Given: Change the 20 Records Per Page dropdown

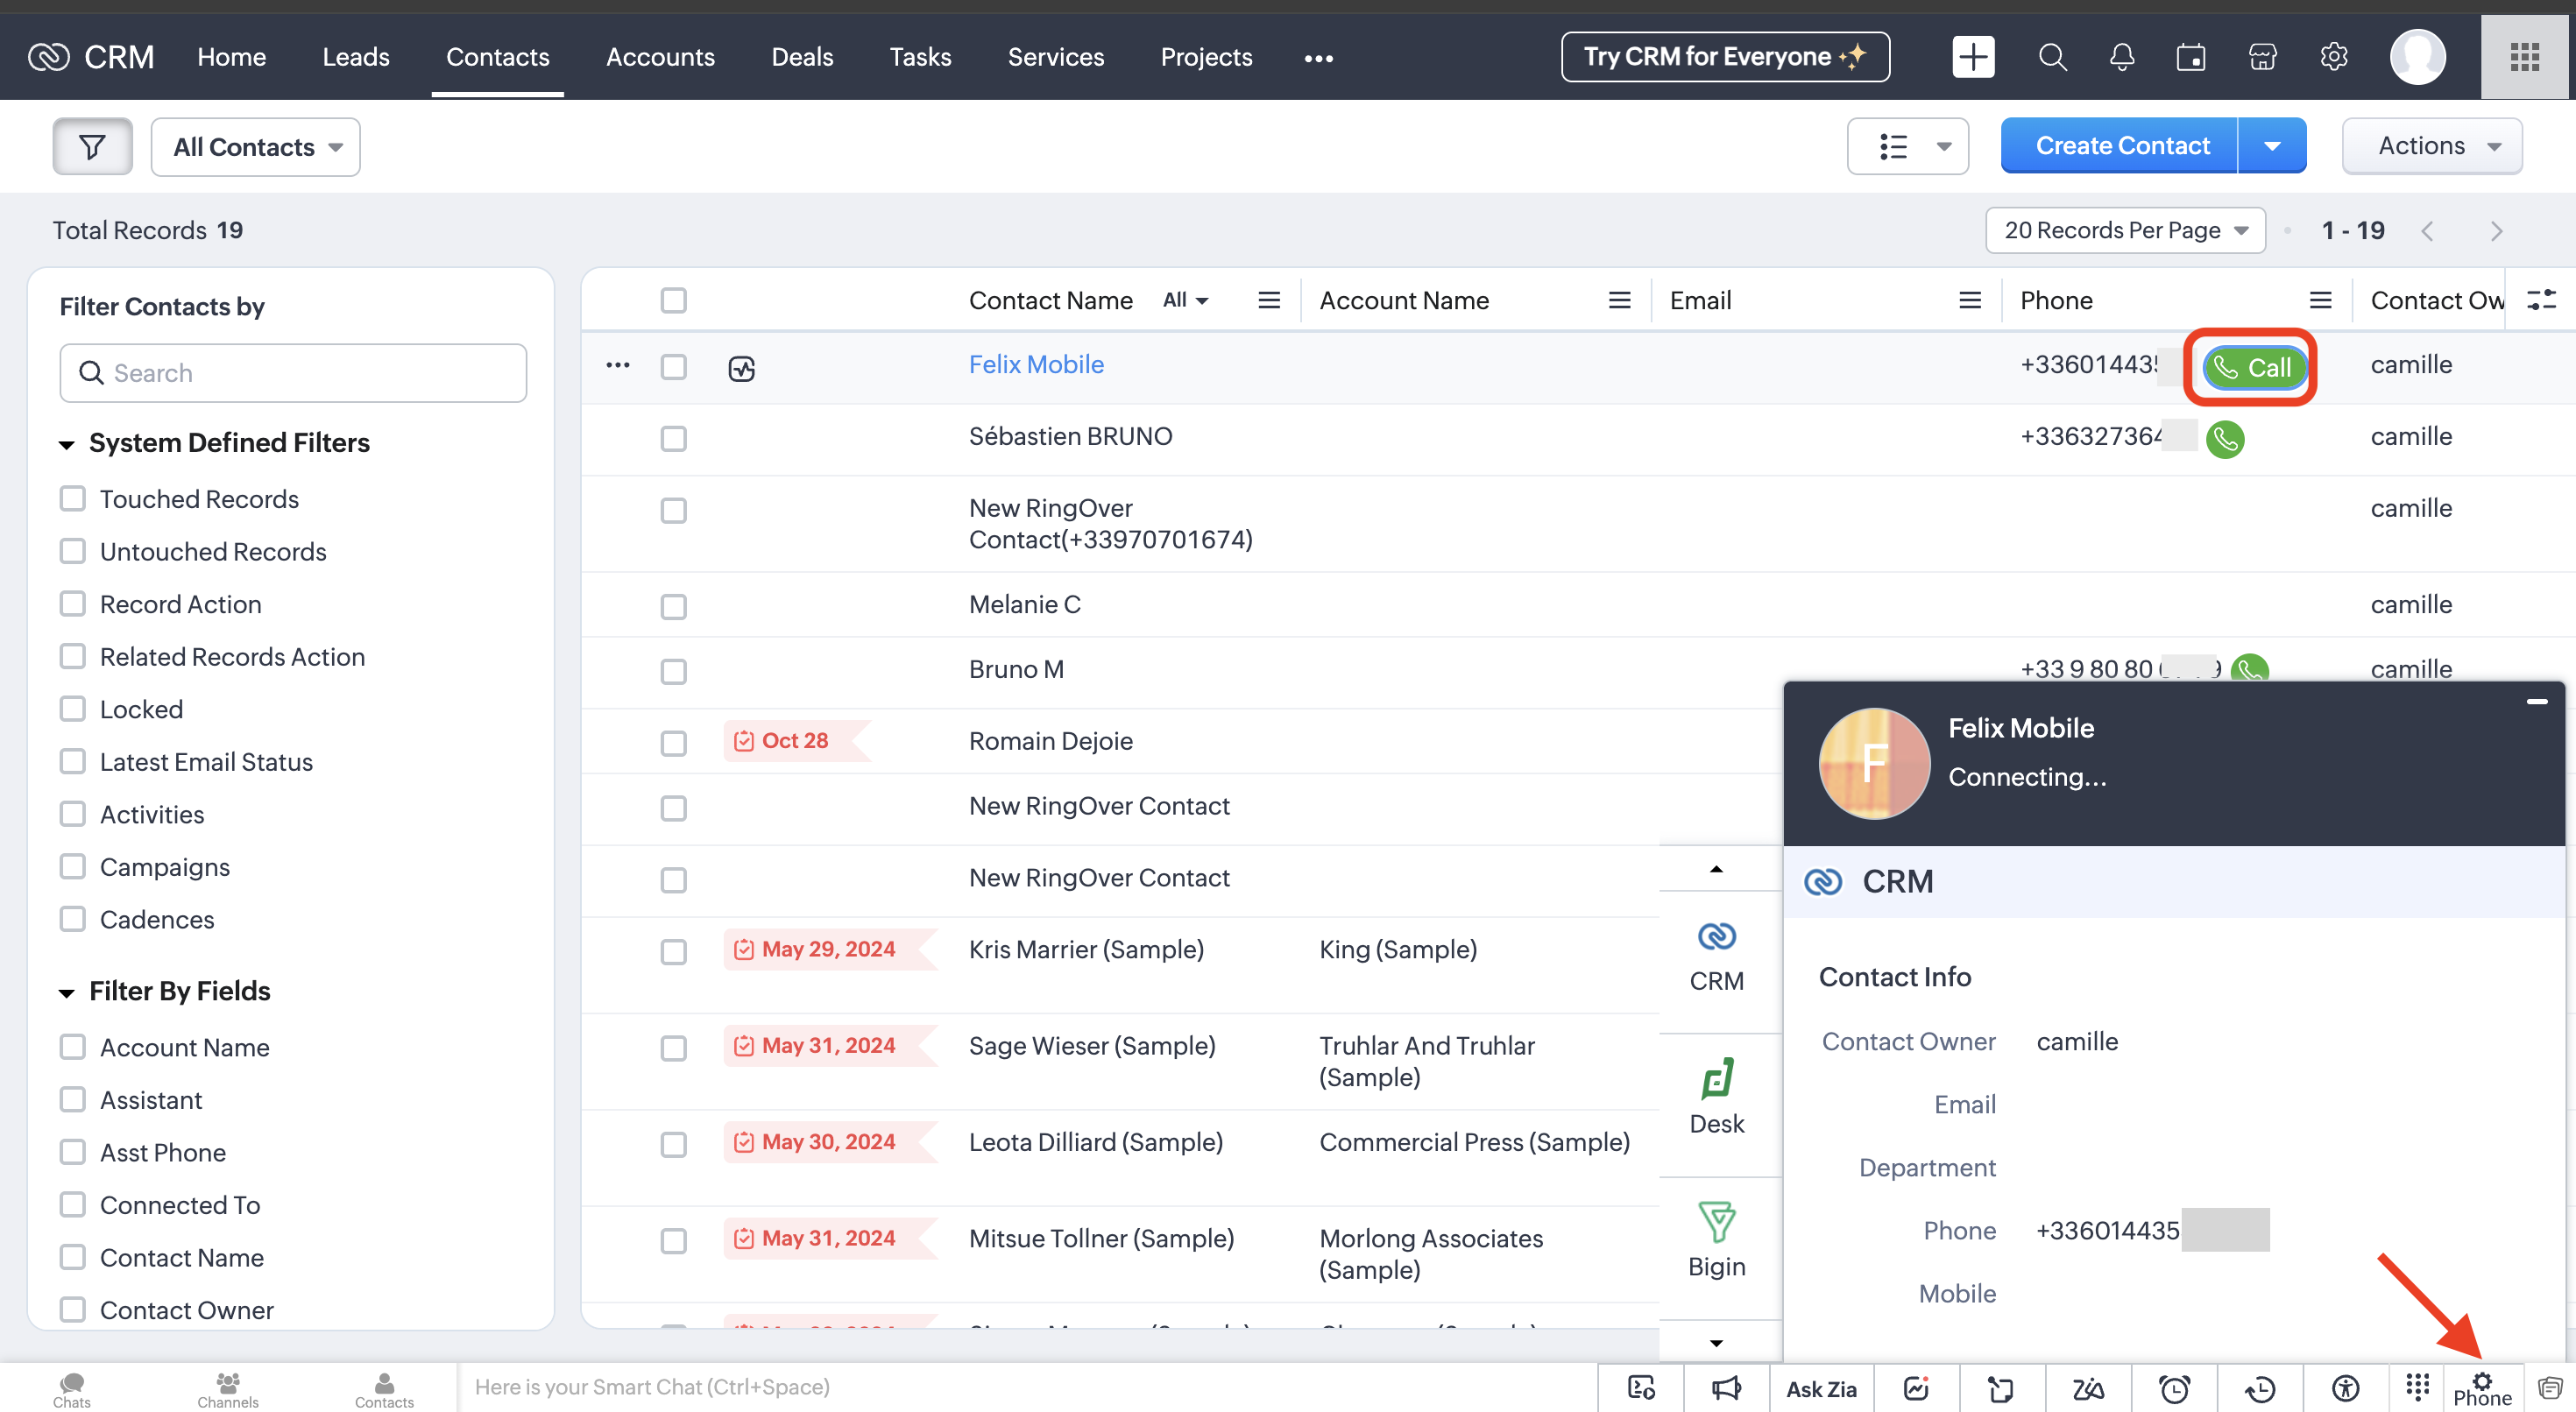Looking at the screenshot, I should click(2125, 230).
